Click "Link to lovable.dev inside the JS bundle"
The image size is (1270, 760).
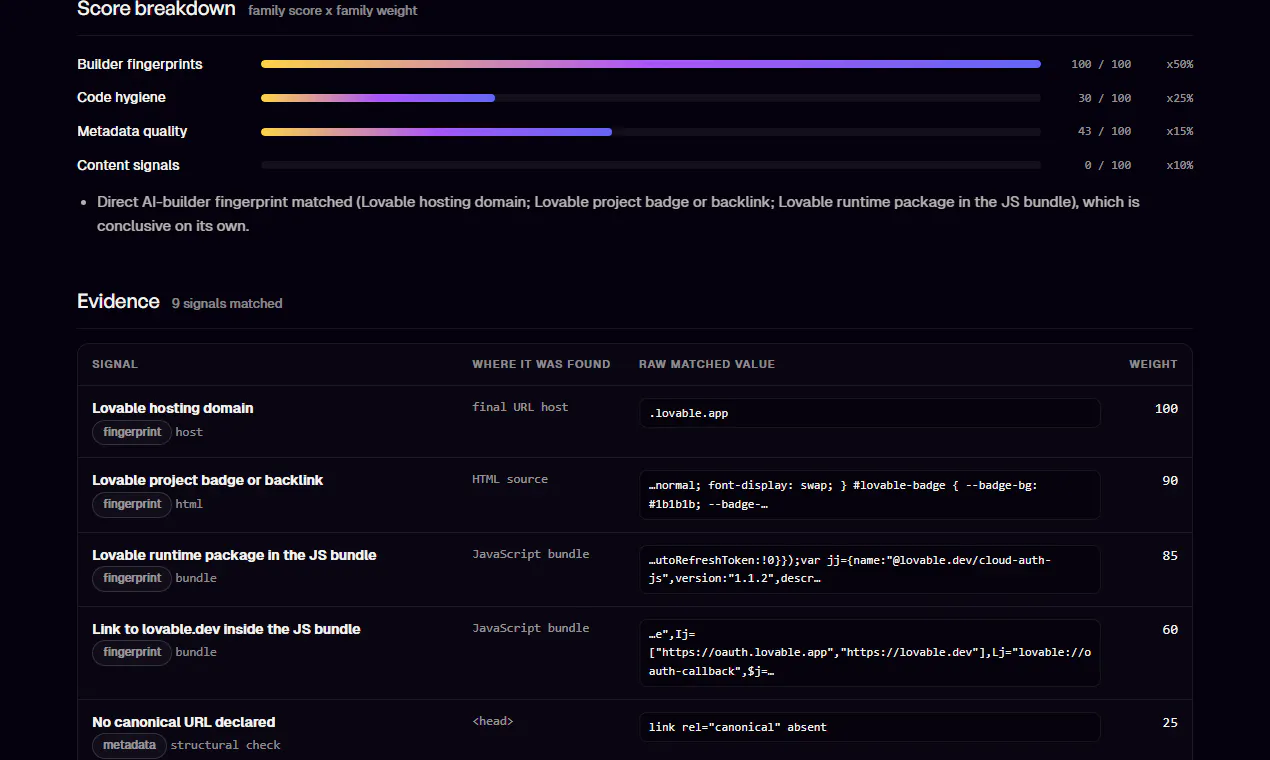[226, 629]
